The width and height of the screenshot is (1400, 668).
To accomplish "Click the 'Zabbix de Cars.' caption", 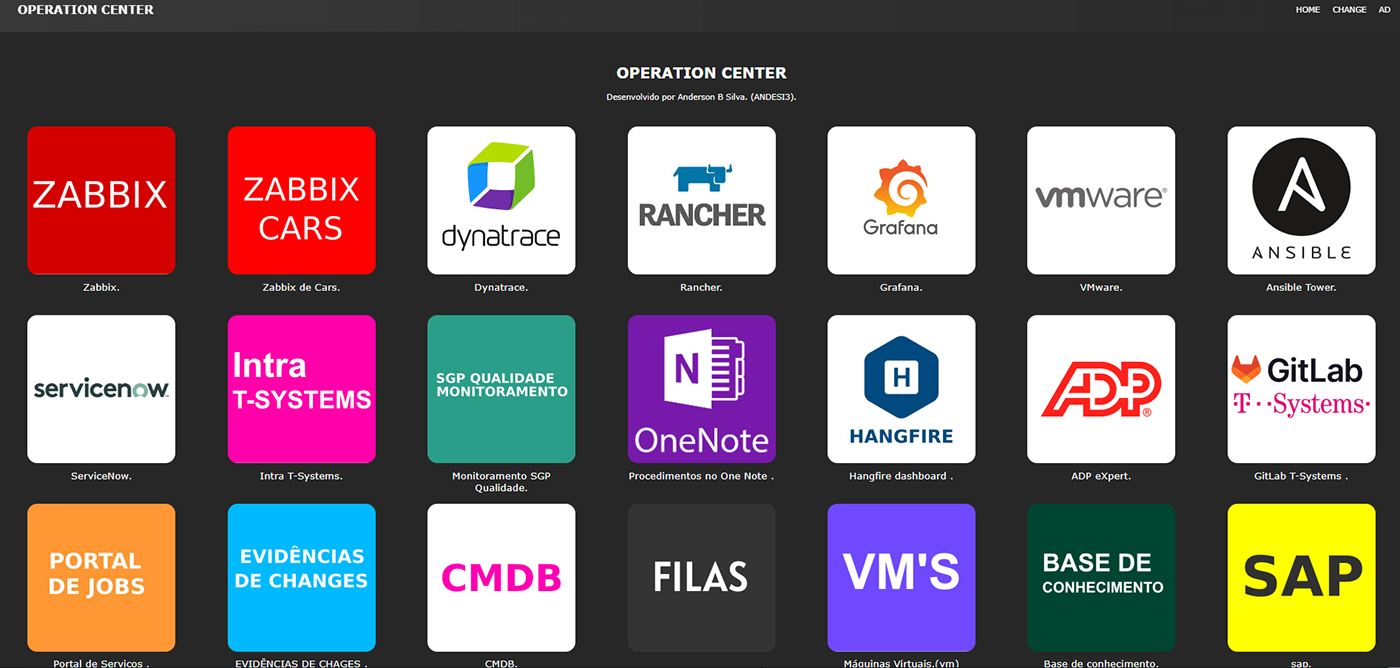I will [x=301, y=287].
